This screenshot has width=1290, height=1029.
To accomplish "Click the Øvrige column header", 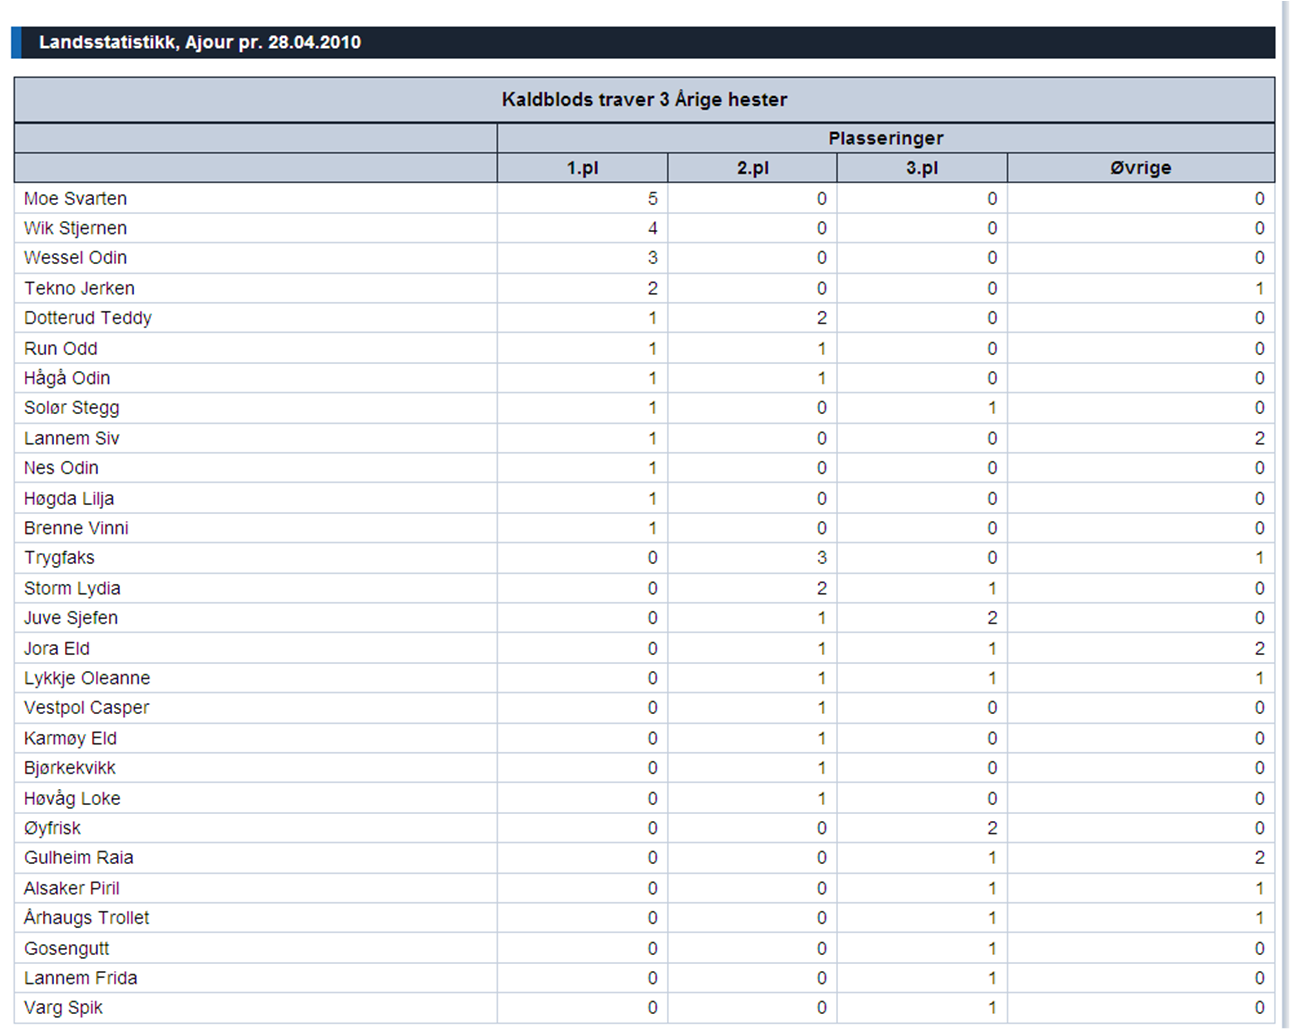I will tap(1140, 168).
